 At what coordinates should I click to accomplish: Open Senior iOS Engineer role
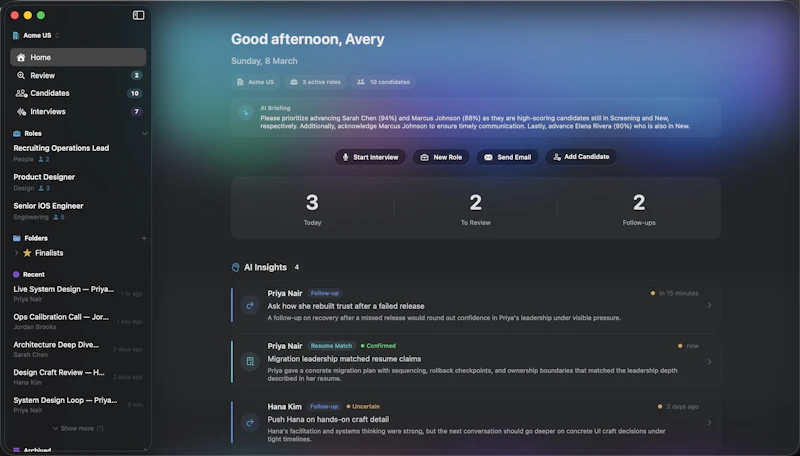78,211
